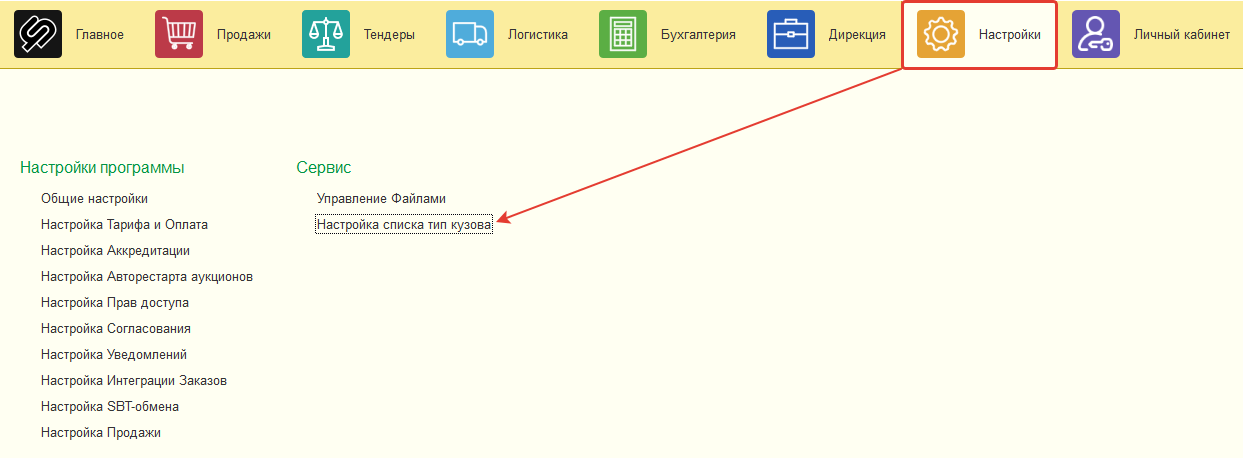Click the Логистика truck icon
Image resolution: width=1243 pixels, height=458 pixels.
(x=470, y=34)
